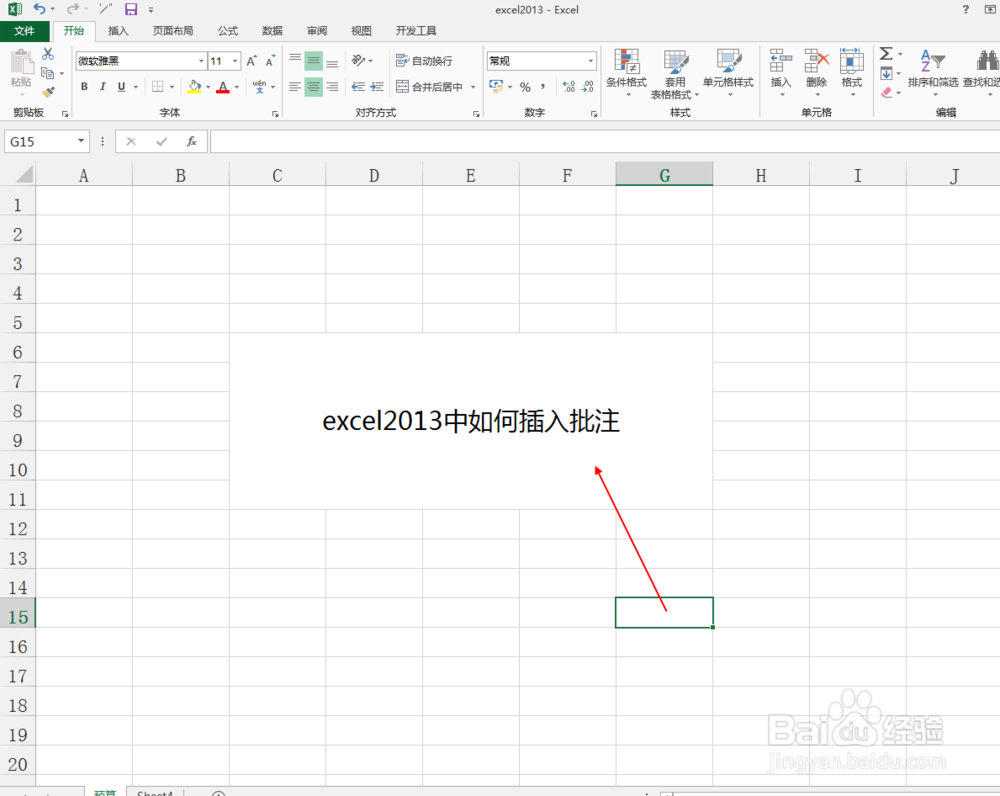Click Sort & Filter (排序和筛选) button
This screenshot has width=1000, height=796.
tap(933, 71)
